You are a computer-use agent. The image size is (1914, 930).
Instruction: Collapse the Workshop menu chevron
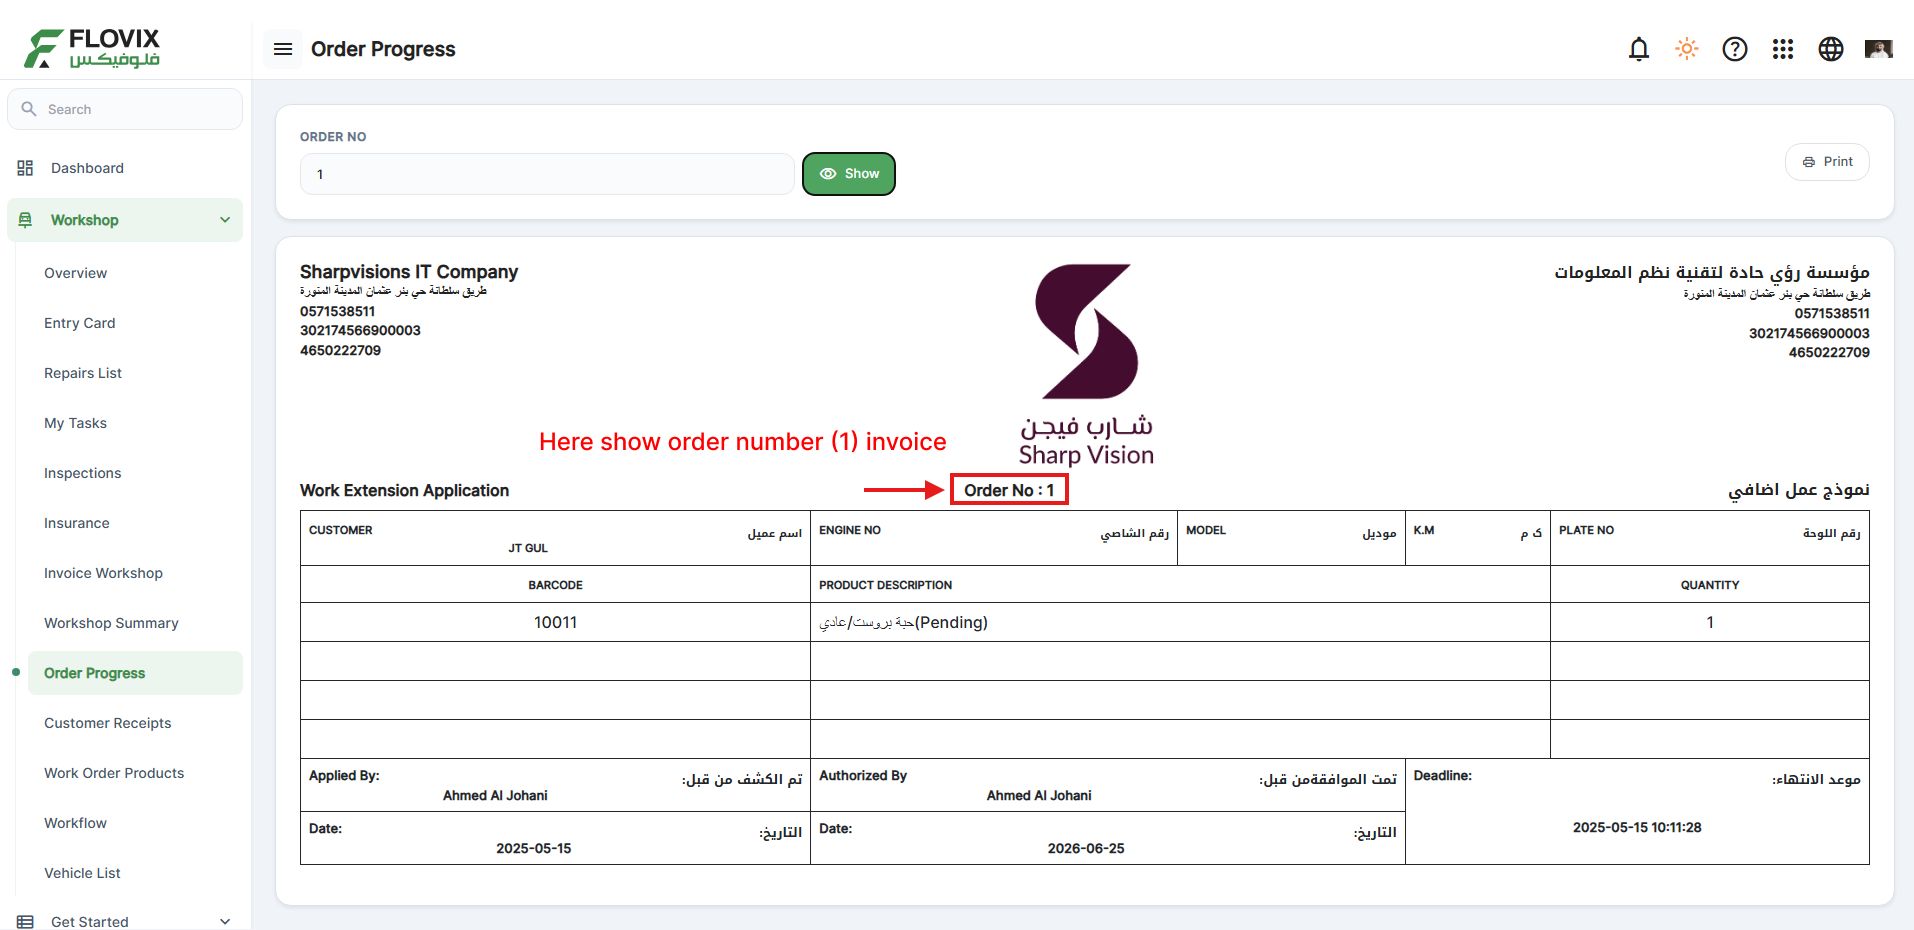(225, 220)
